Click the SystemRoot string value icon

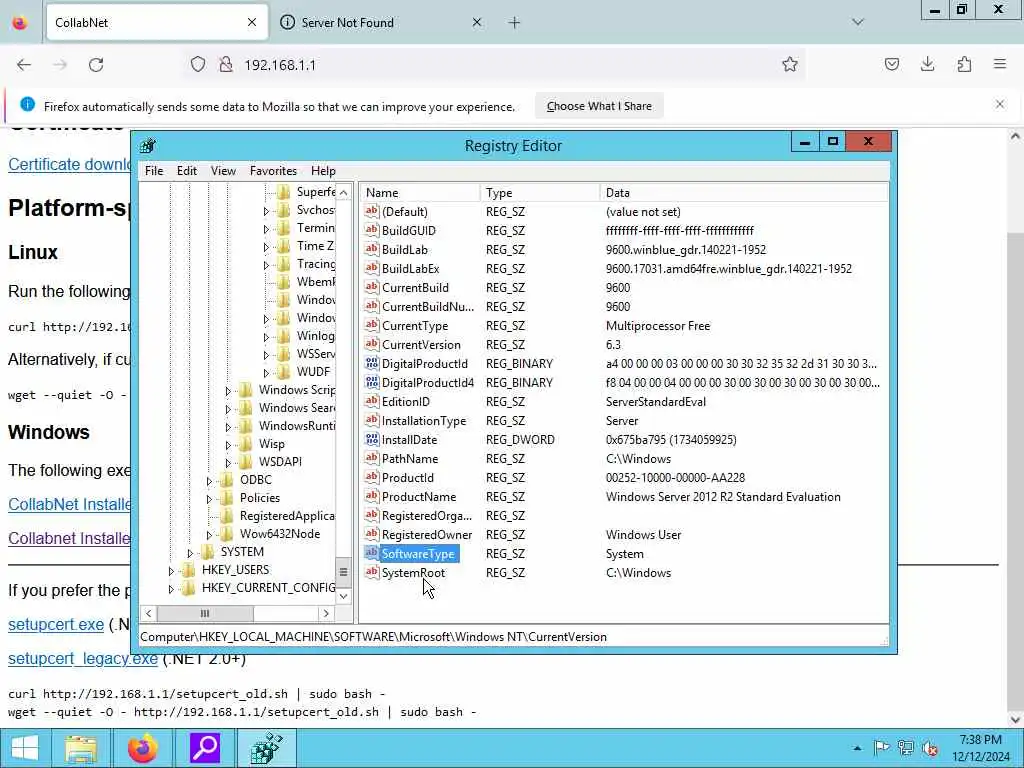[372, 572]
